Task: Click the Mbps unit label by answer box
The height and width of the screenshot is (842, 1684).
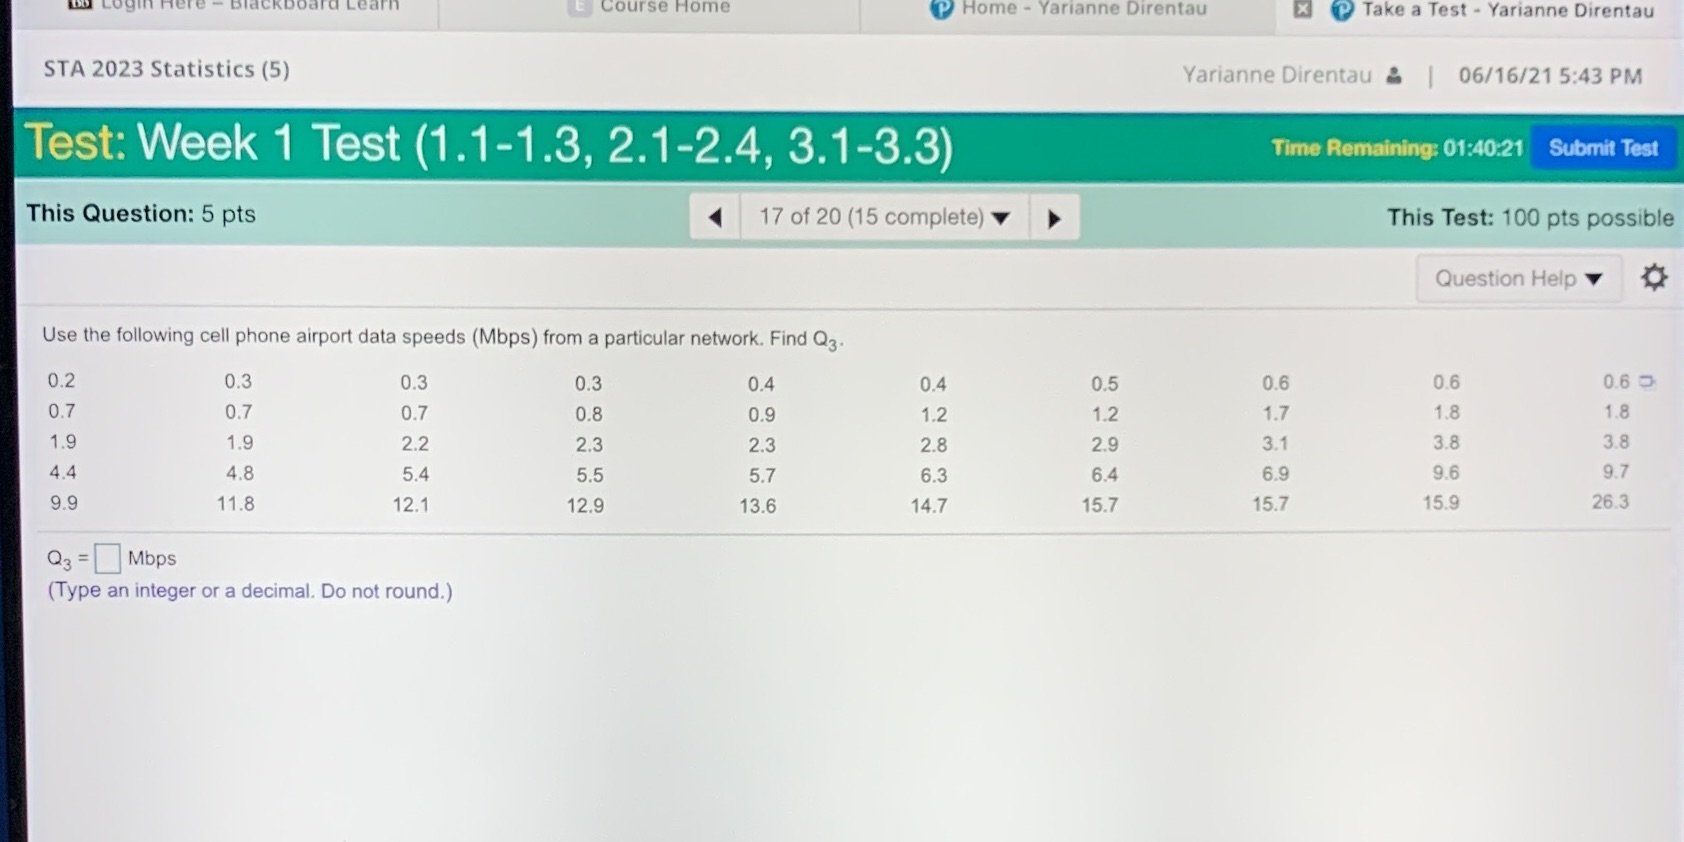Action: pyautogui.click(x=152, y=558)
